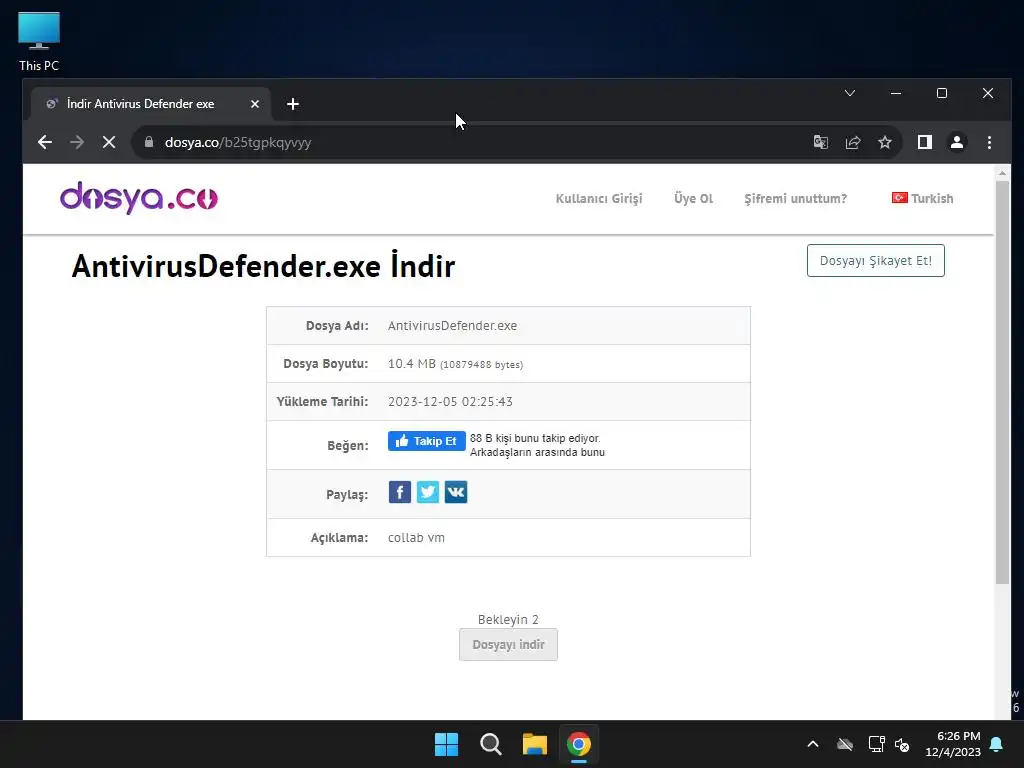Open clock showing 6:26 PM
The height and width of the screenshot is (768, 1024).
(x=953, y=744)
